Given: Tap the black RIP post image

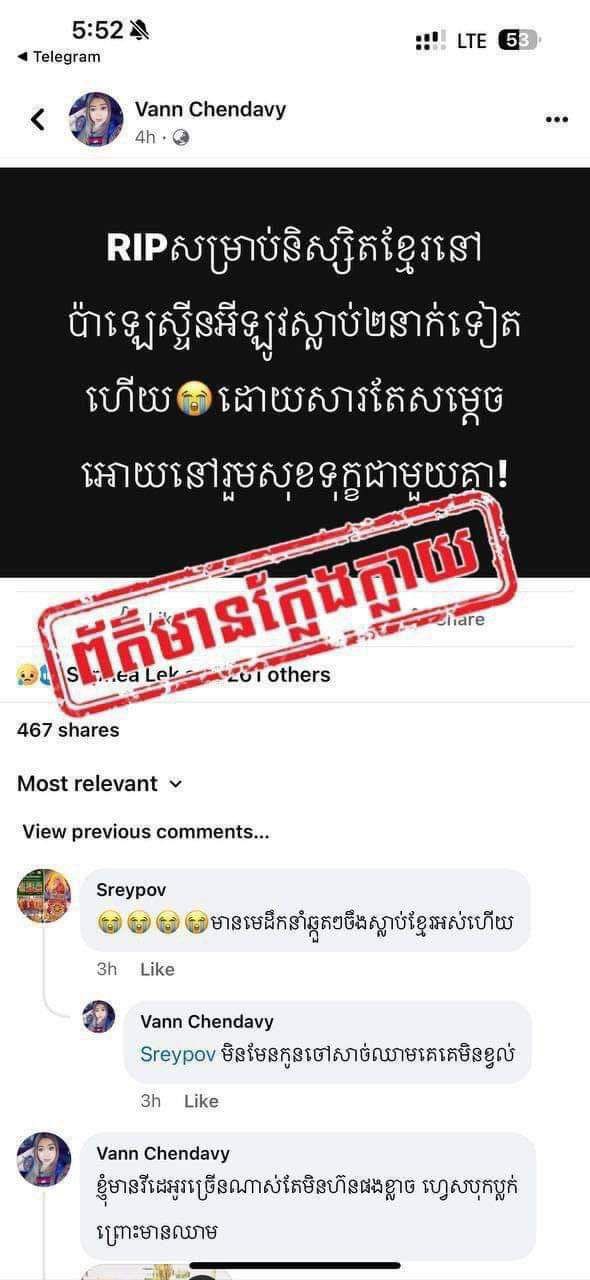Looking at the screenshot, I should [295, 372].
